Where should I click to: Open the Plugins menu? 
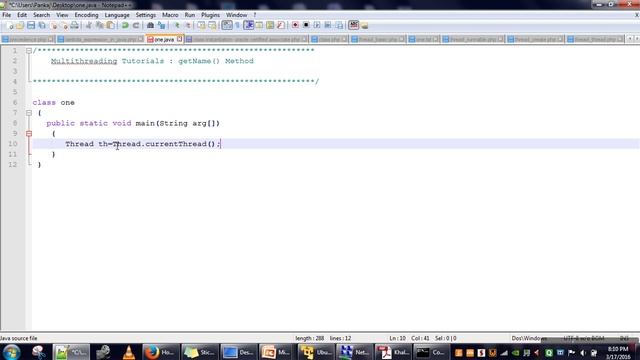(x=210, y=15)
